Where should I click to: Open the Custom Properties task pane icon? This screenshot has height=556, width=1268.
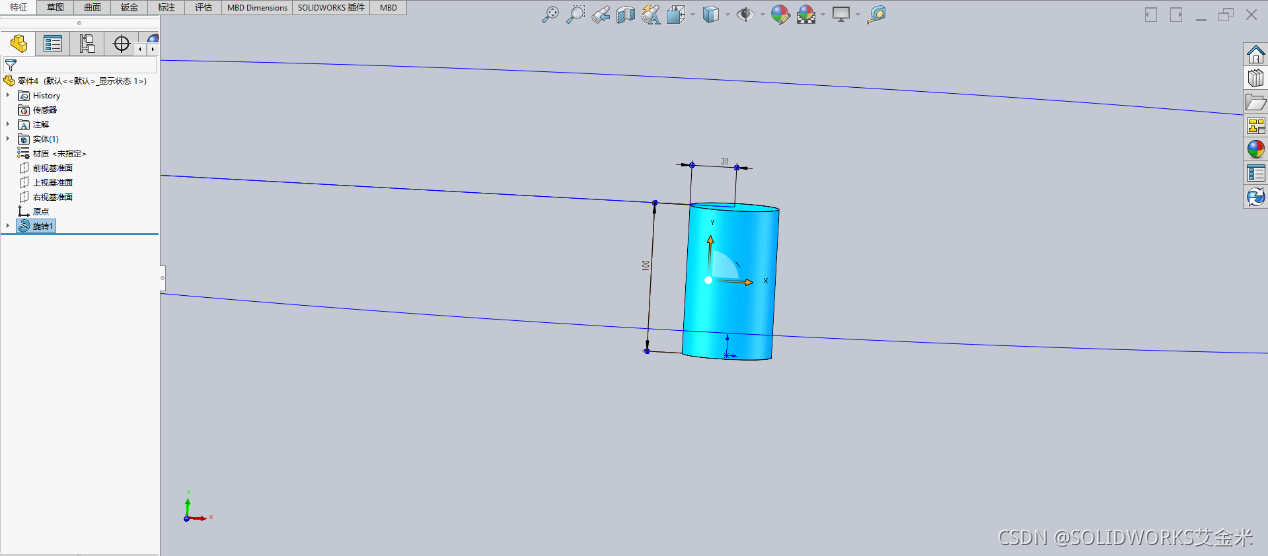(x=1256, y=174)
